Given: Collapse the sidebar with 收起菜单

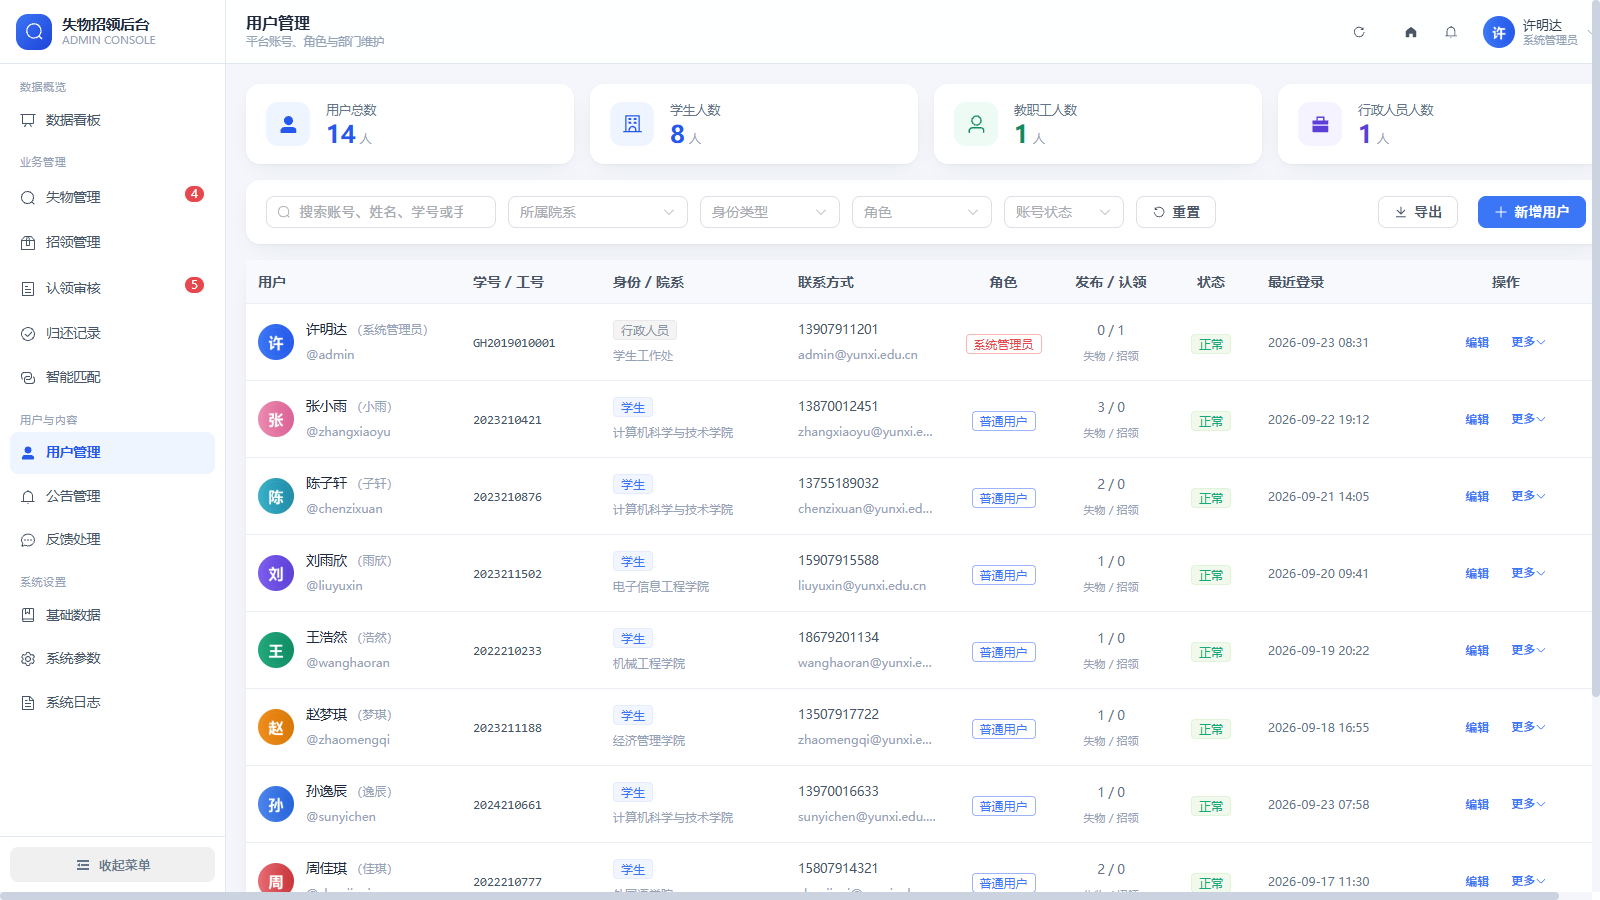Looking at the screenshot, I should pos(112,865).
